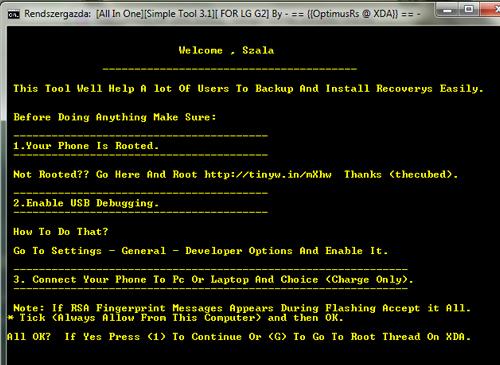Click 'Note: If RSA Fingerprint Messages Appears' line
500x365 pixels.
pyautogui.click(x=242, y=308)
